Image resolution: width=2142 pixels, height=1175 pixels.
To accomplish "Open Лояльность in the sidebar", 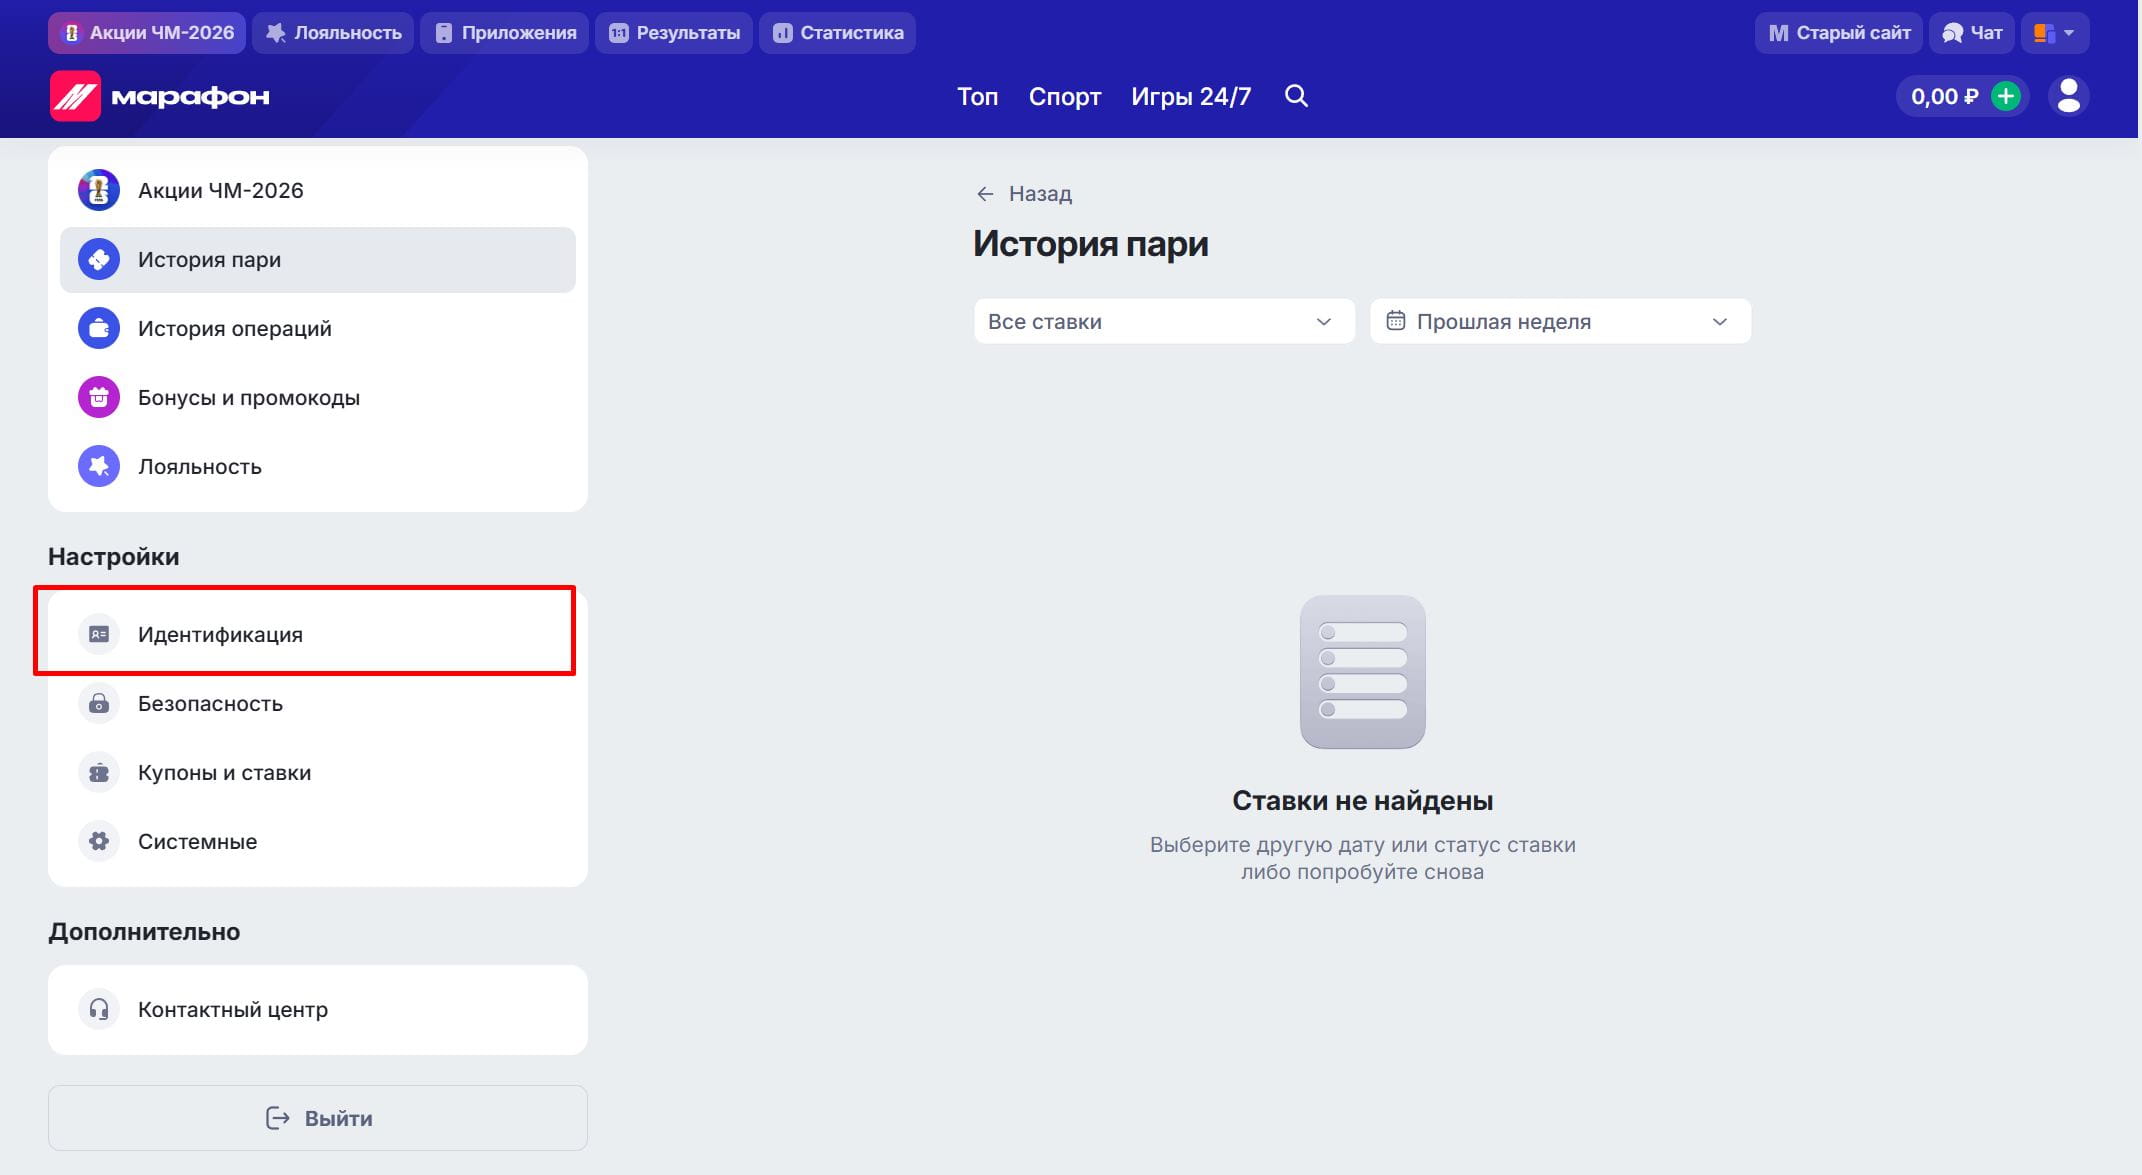I will [x=318, y=466].
